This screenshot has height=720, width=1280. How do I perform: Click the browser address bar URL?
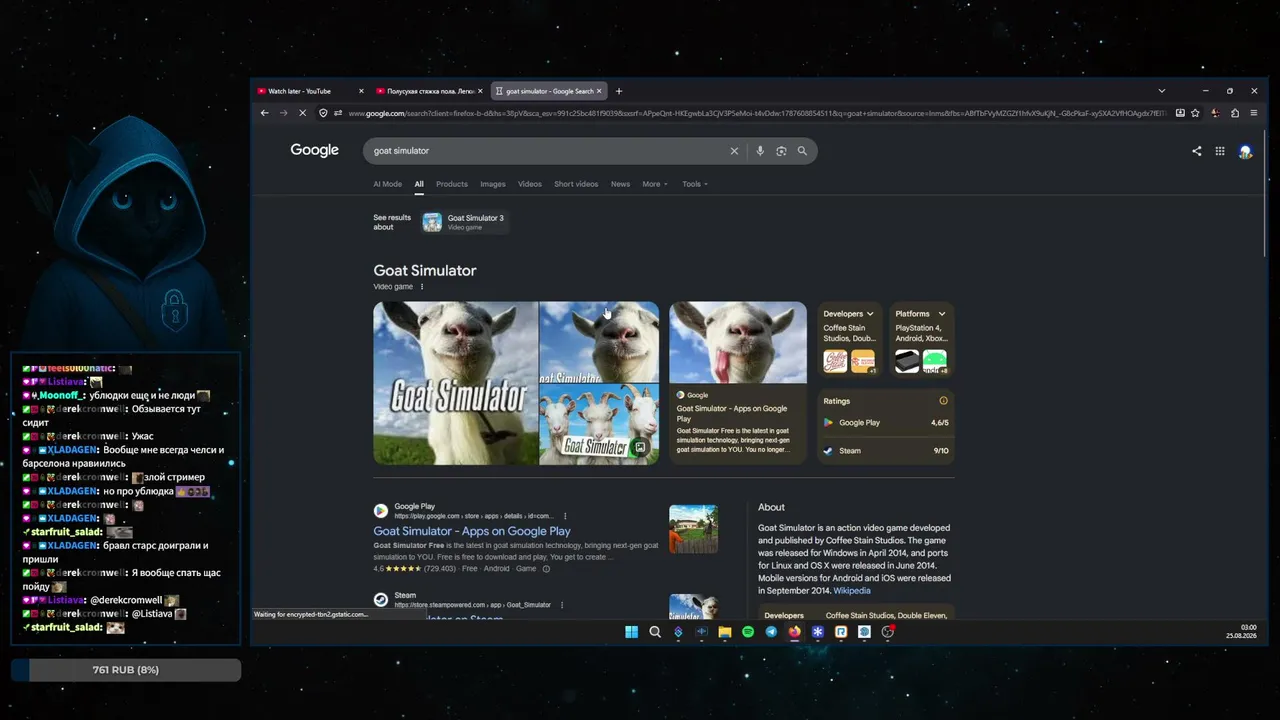[756, 113]
